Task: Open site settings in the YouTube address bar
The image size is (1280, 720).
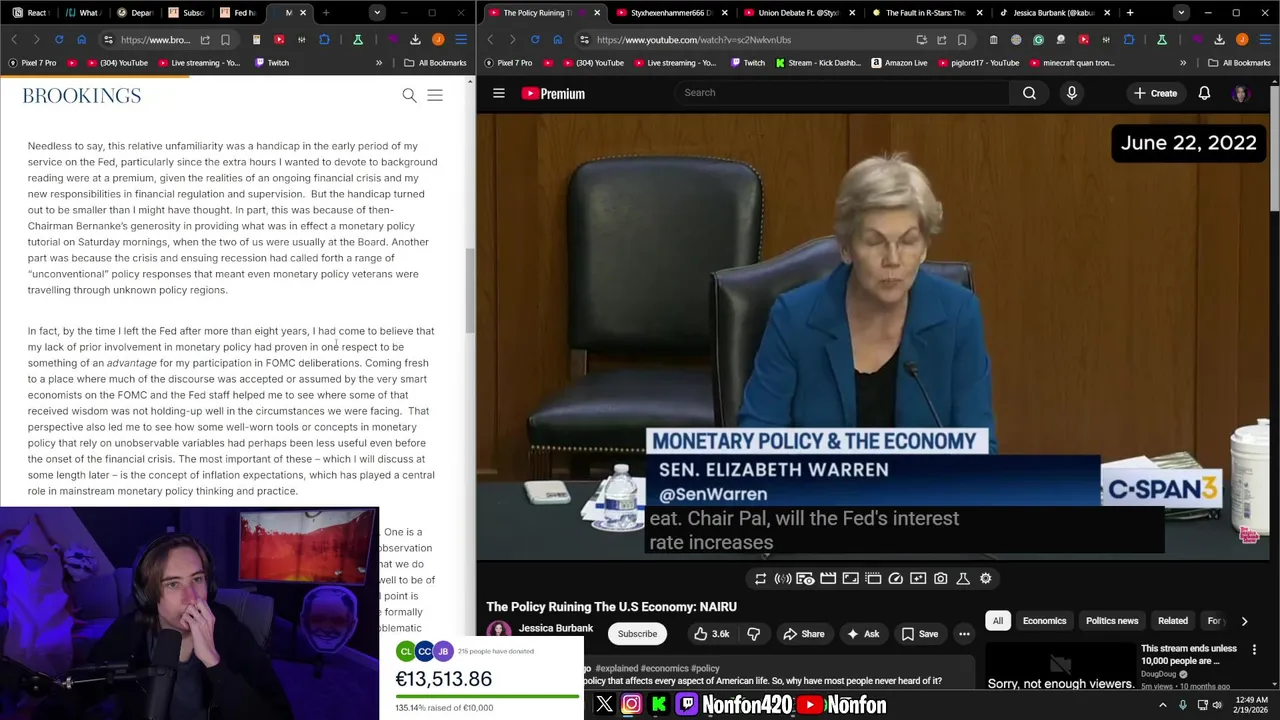Action: 583,40
